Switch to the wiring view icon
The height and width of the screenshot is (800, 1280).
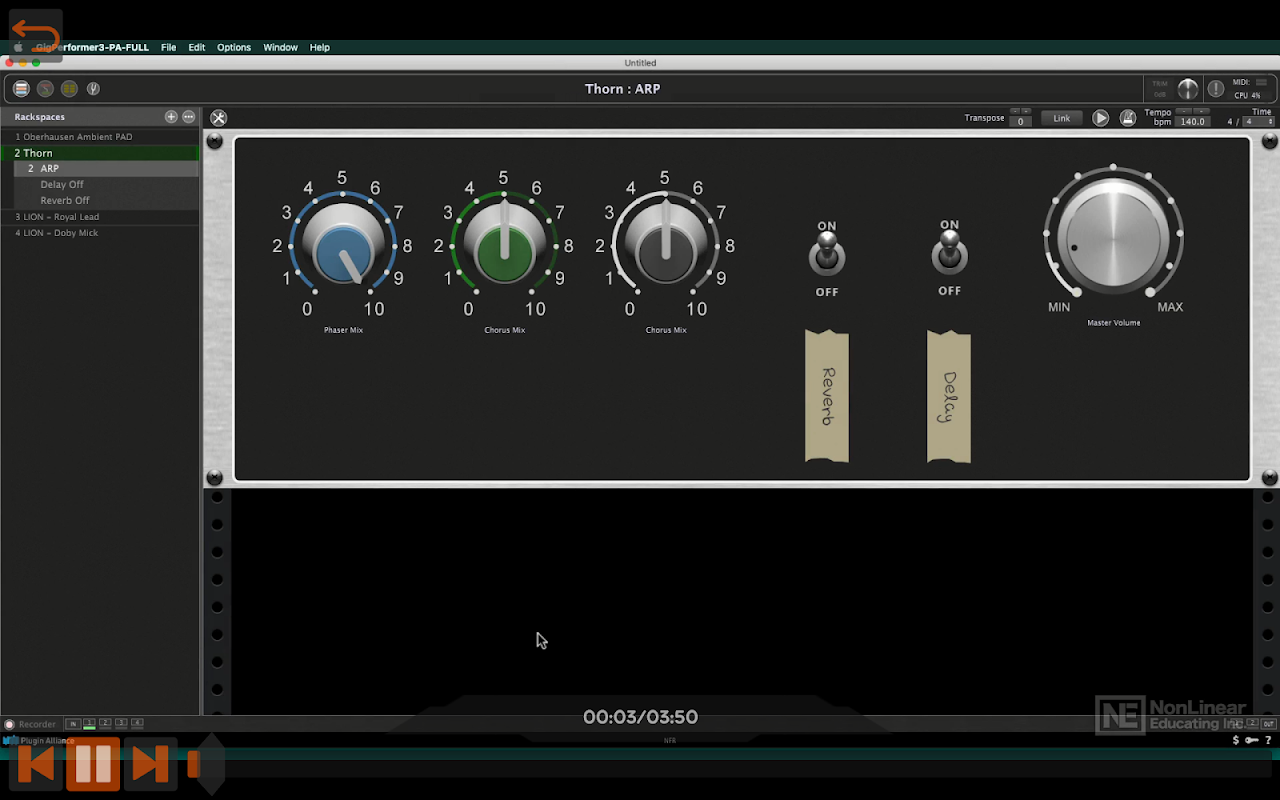click(x=45, y=88)
